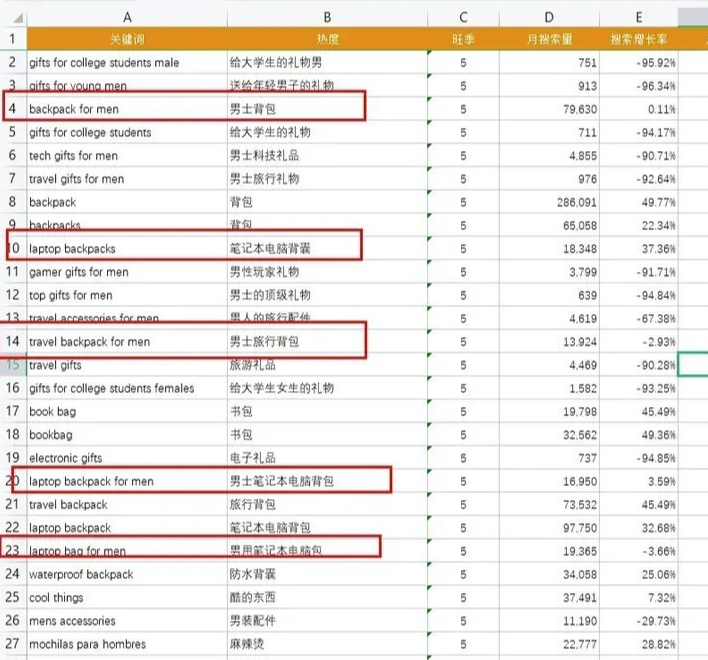
Task: Select column A header
Action: tap(127, 17)
